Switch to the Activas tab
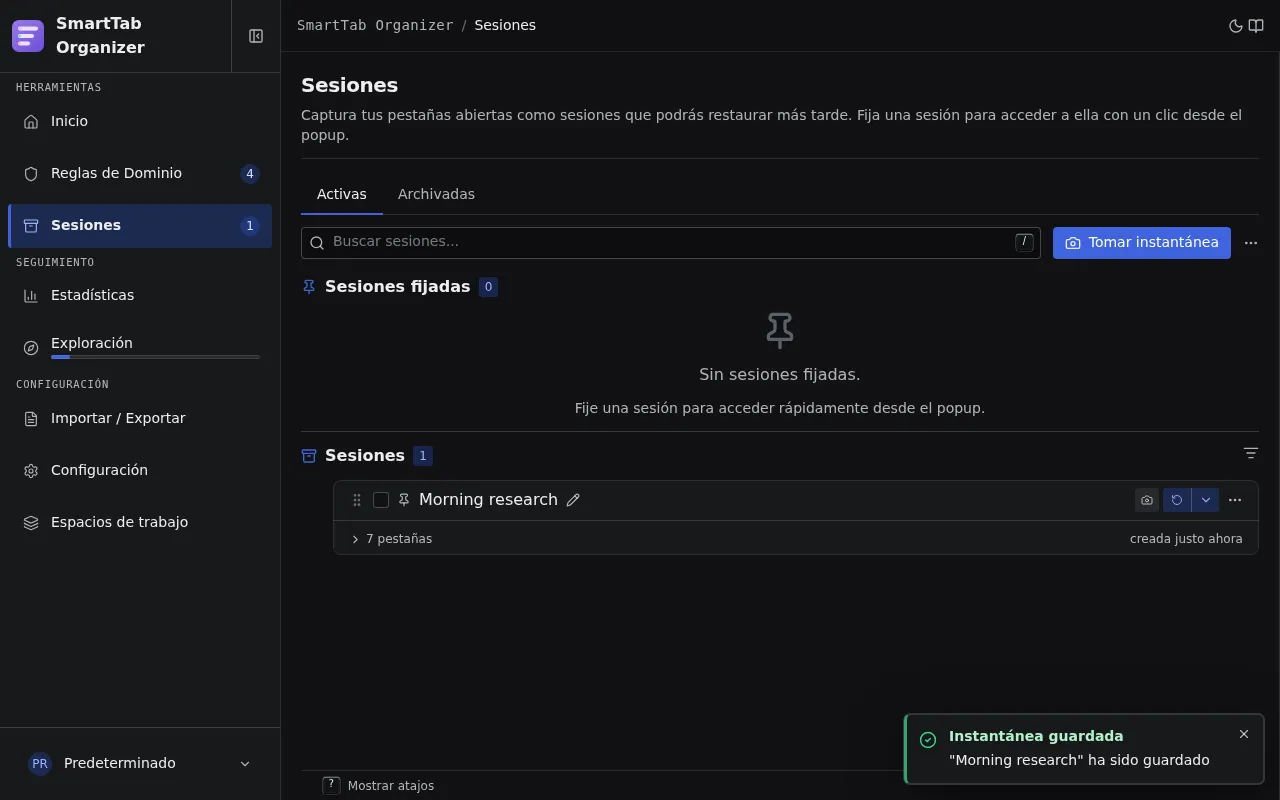Viewport: 1280px width, 800px height. click(x=342, y=194)
